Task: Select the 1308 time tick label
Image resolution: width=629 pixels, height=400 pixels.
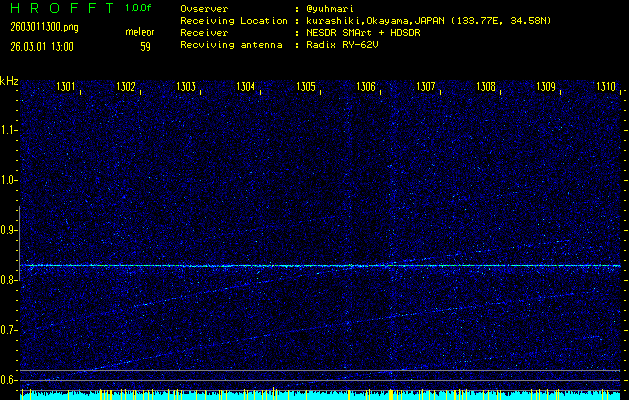Action: (x=485, y=87)
